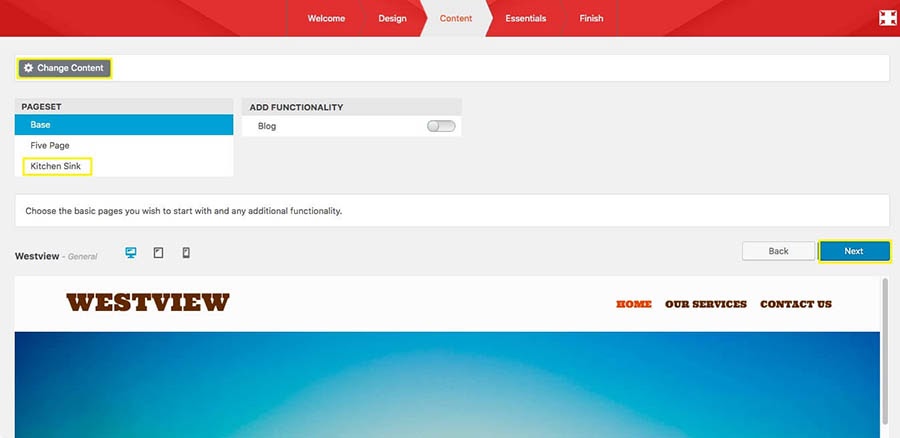Click the blue hero image in preview

[x=447, y=385]
